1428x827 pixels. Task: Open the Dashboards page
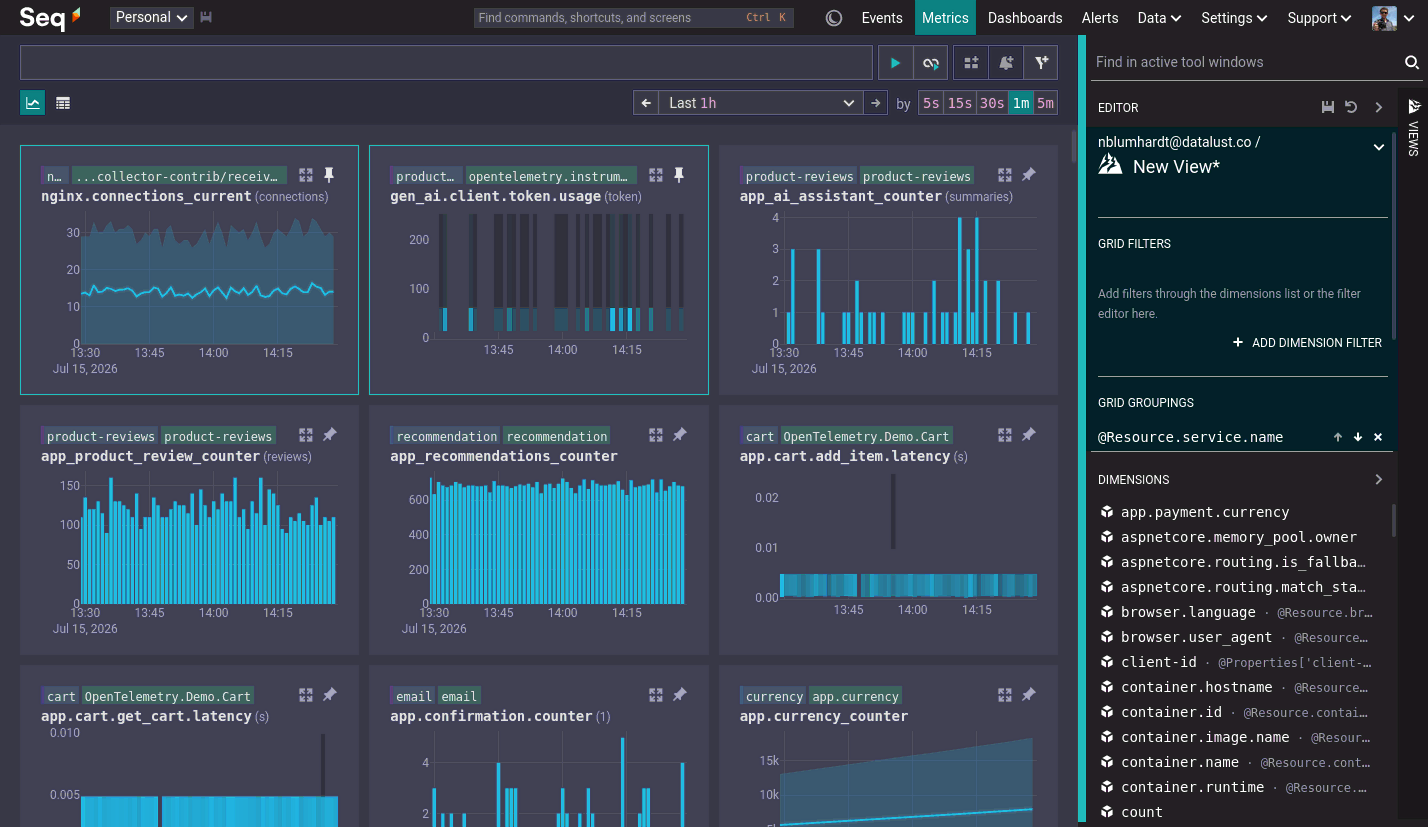click(x=1025, y=18)
